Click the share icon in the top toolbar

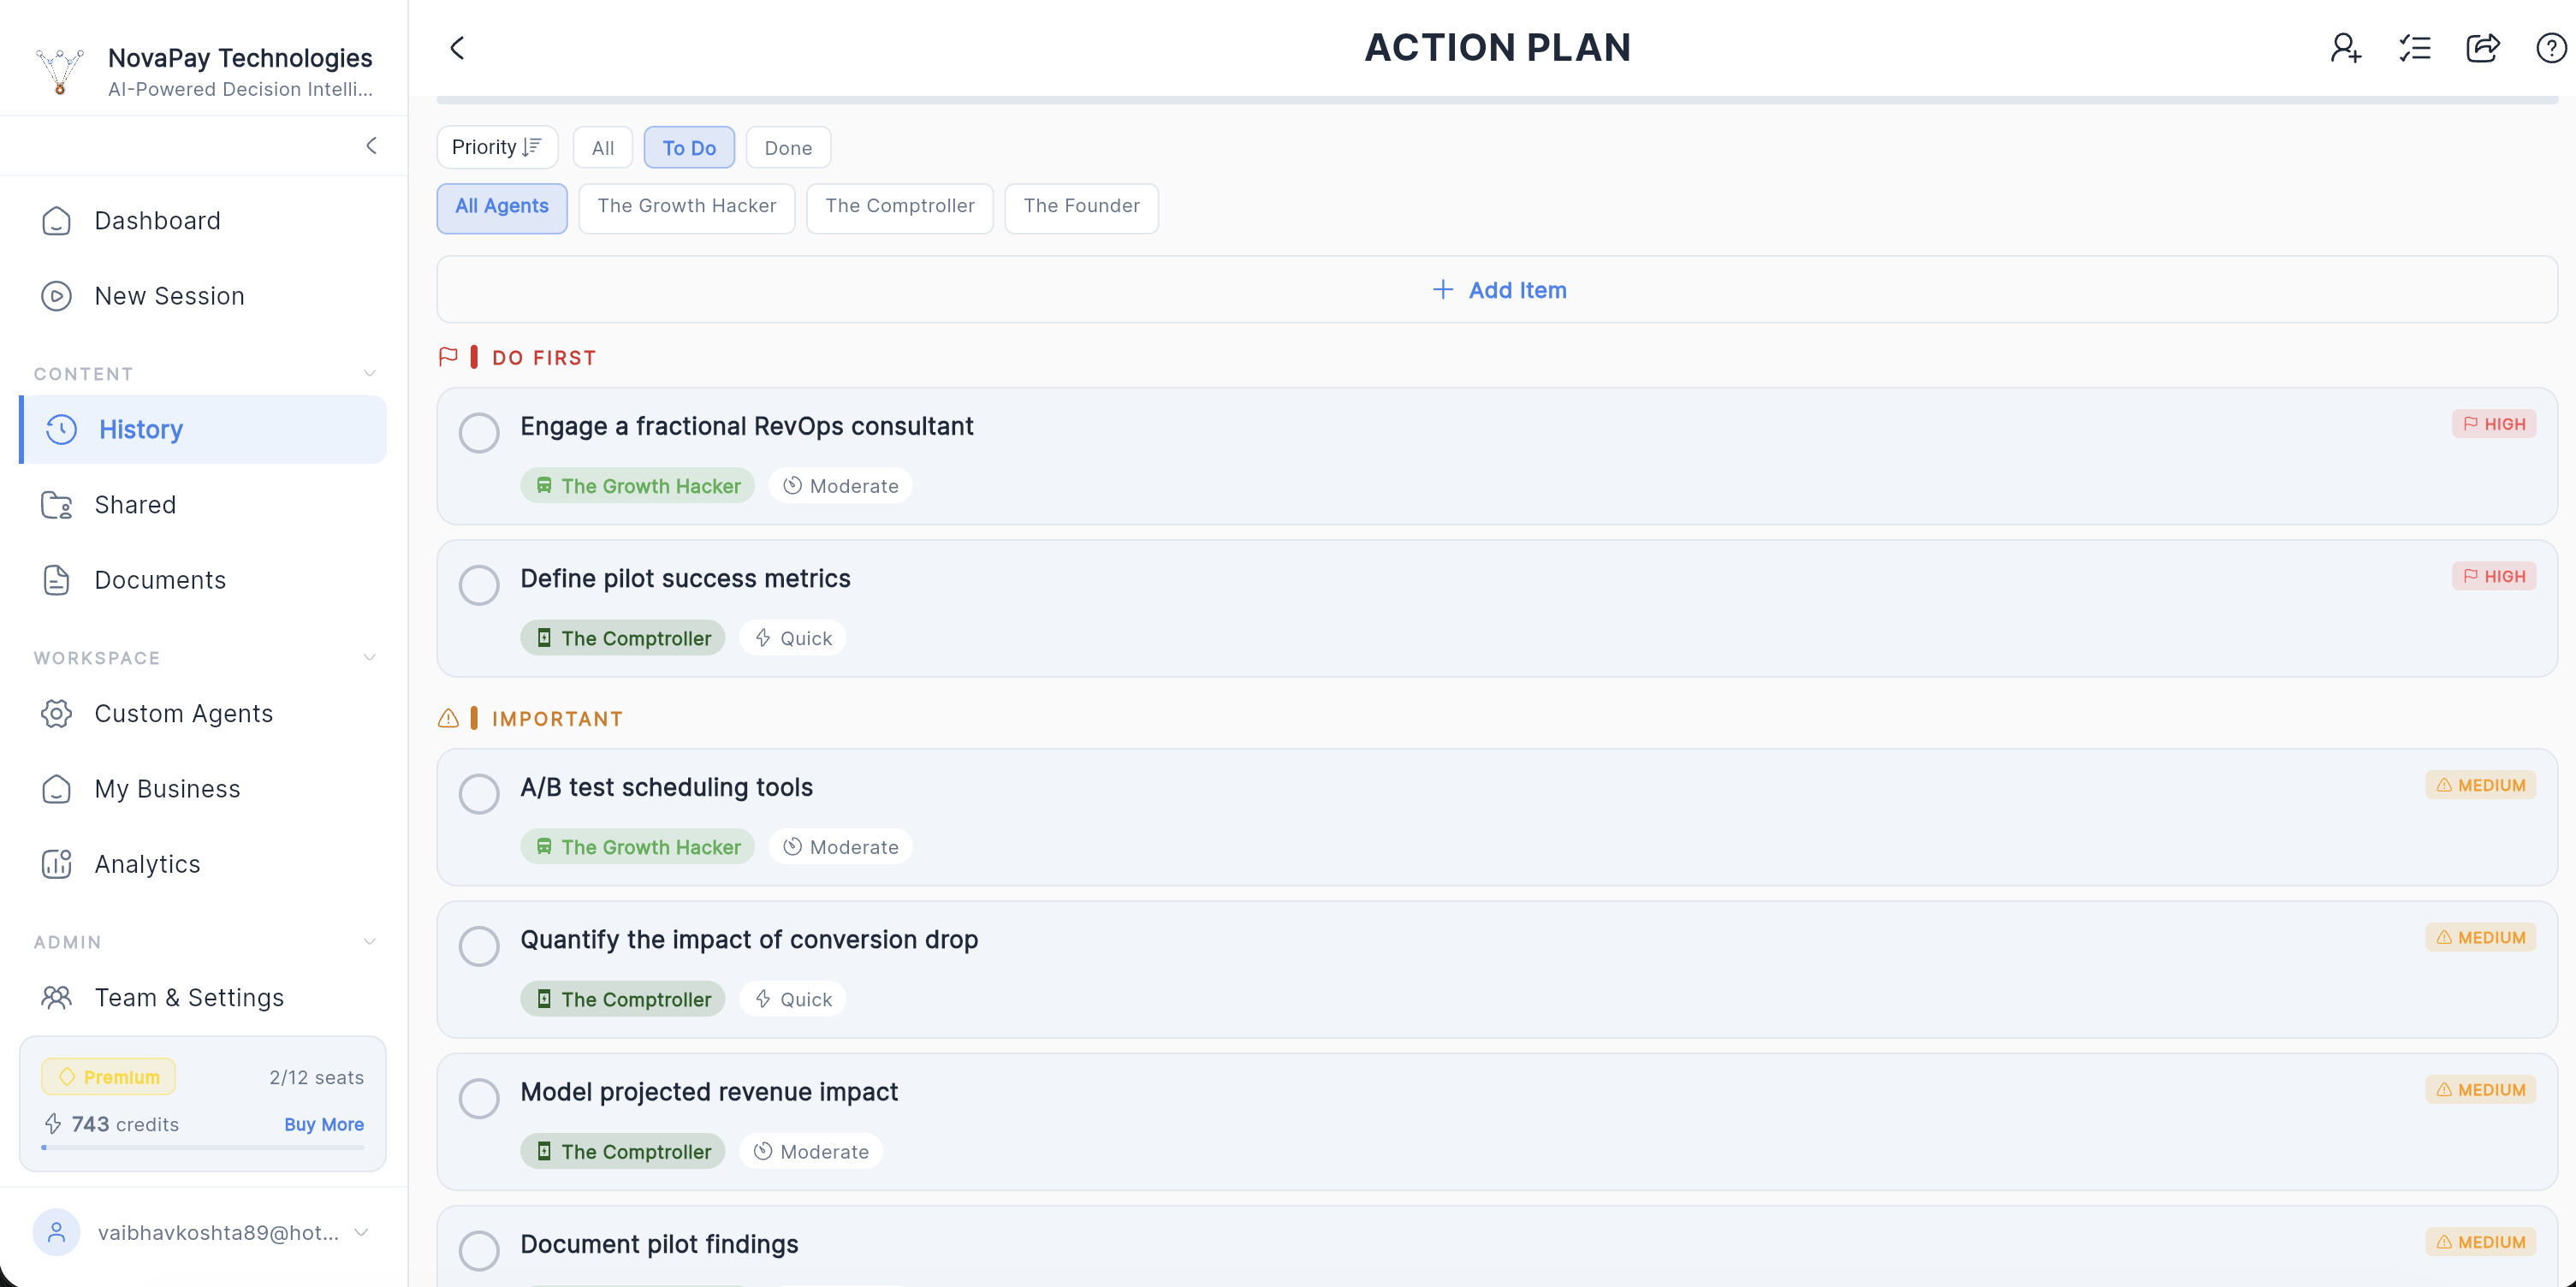pyautogui.click(x=2483, y=47)
